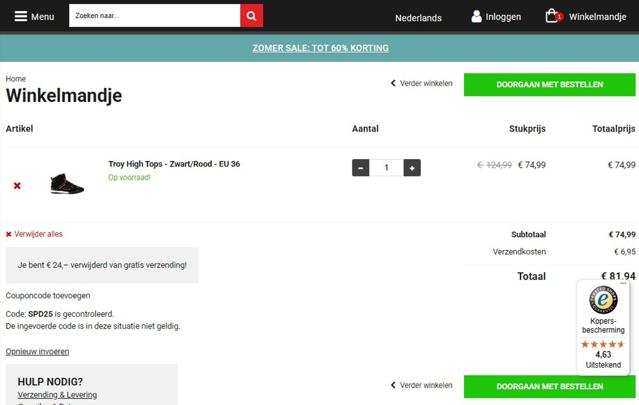Click the Op voorraad! stock status

[129, 177]
